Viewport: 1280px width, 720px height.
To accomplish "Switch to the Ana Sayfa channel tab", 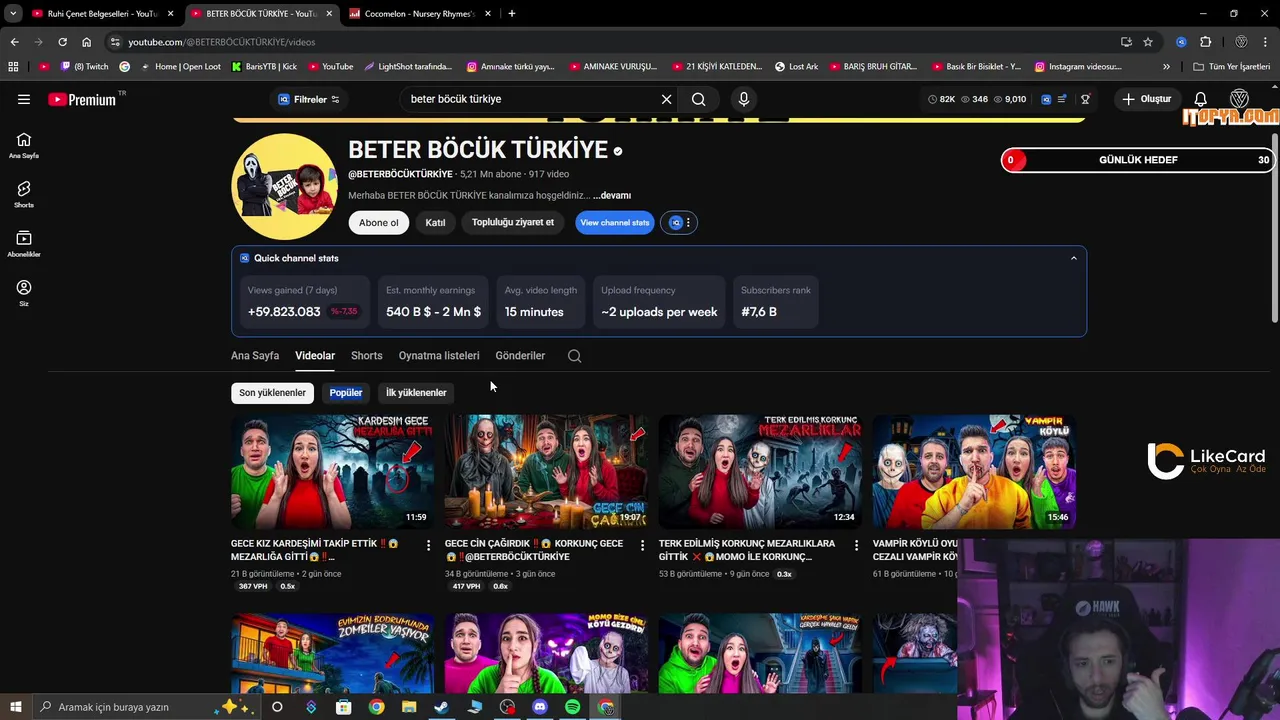I will coord(255,356).
